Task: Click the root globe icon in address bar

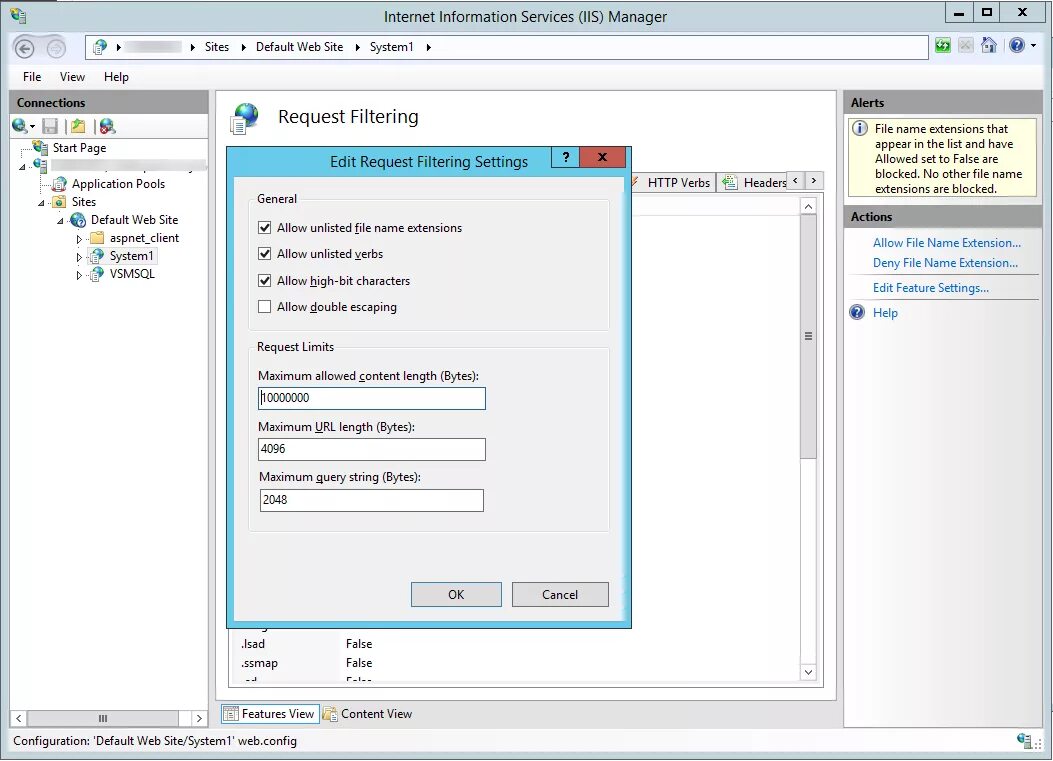Action: click(100, 47)
